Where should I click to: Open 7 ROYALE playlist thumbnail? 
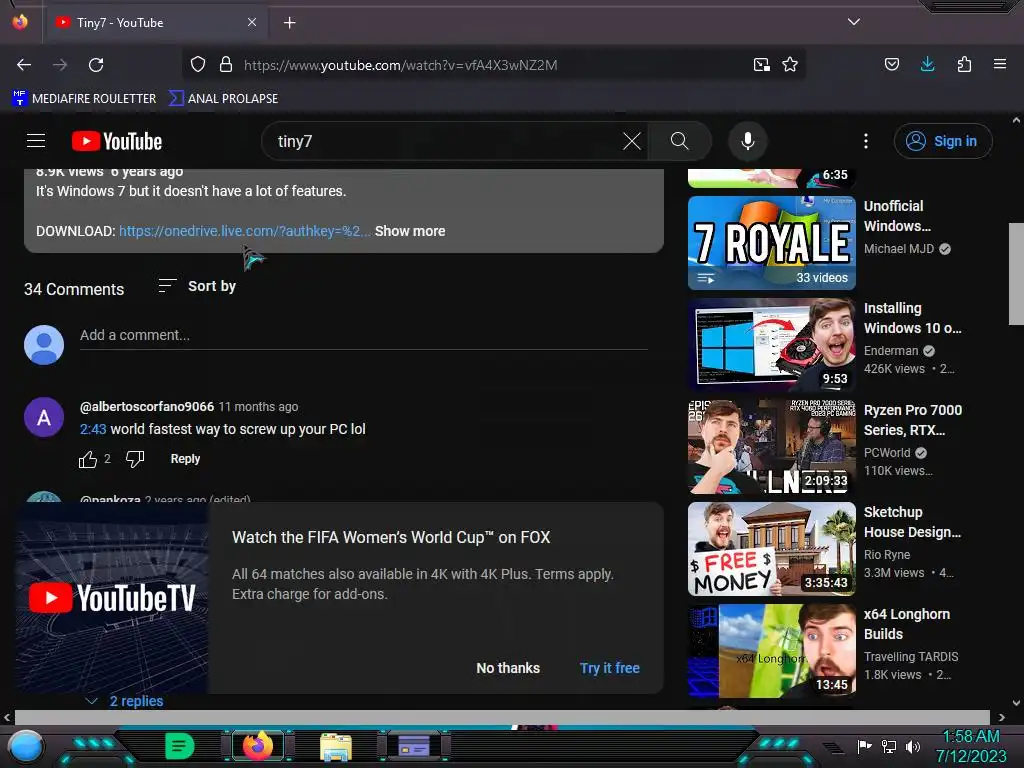point(772,243)
